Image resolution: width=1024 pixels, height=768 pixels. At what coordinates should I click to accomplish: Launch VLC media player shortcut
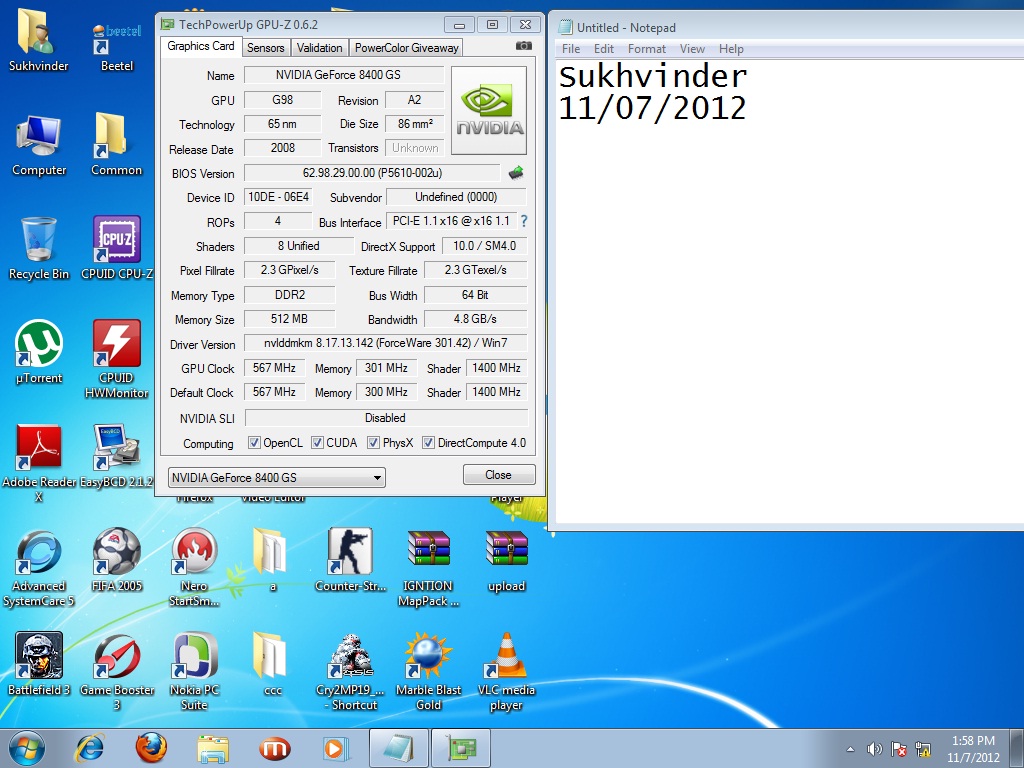tap(506, 671)
